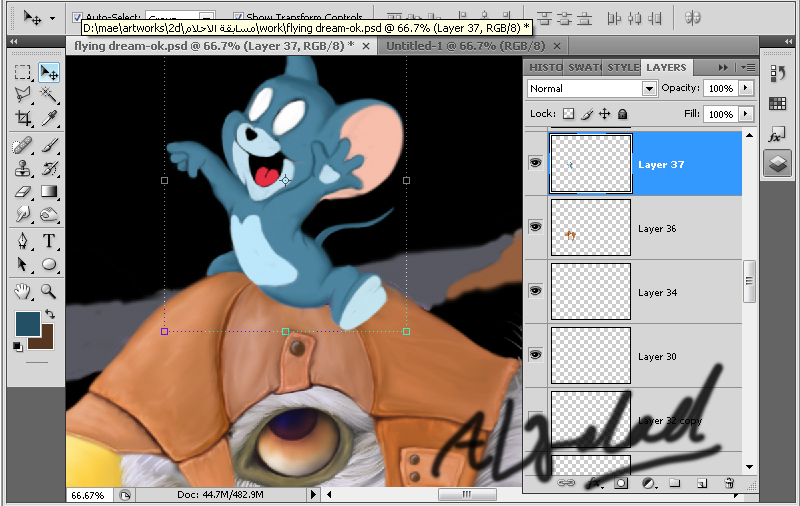800x506 pixels.
Task: Open the Layers icon in right dock
Action: (x=777, y=164)
